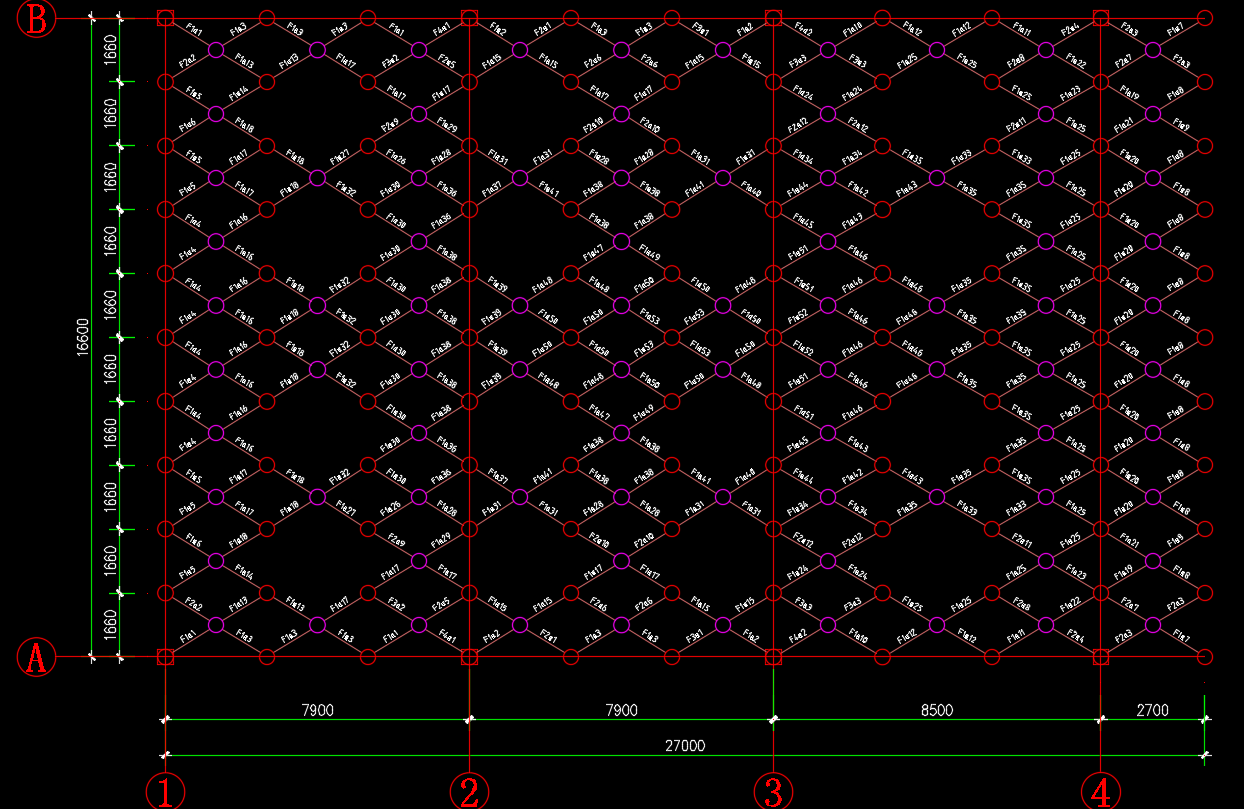This screenshot has height=809, width=1244.
Task: Pick the square column marker at B-3
Action: [x=773, y=18]
